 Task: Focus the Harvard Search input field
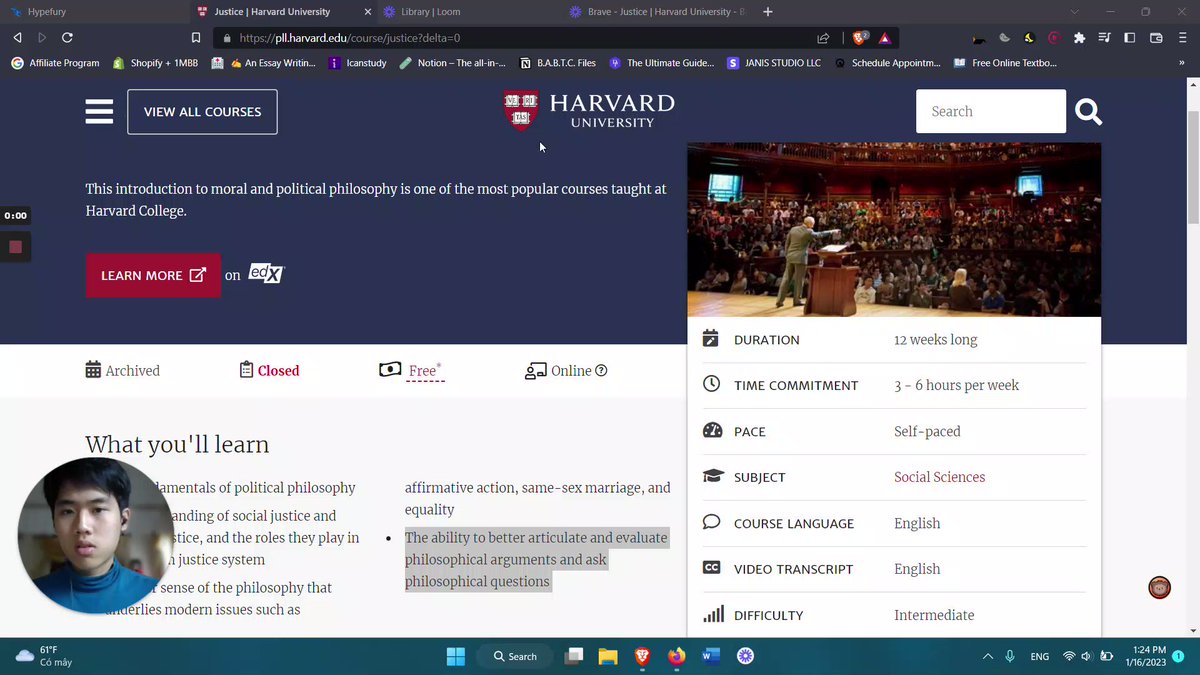(991, 111)
